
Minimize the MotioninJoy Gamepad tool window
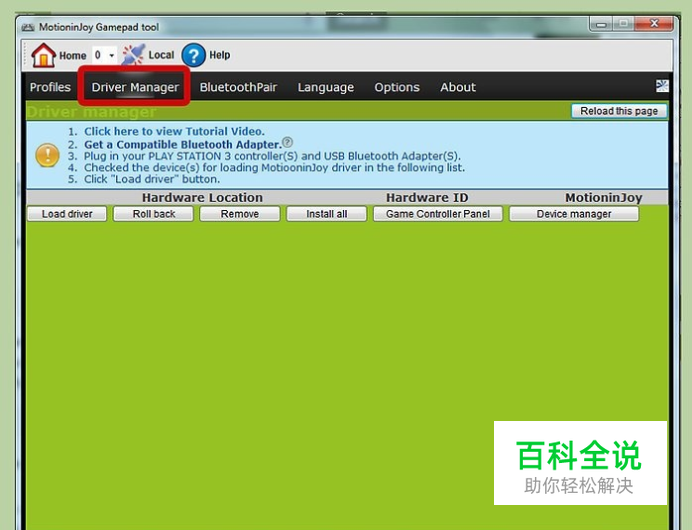coord(601,24)
